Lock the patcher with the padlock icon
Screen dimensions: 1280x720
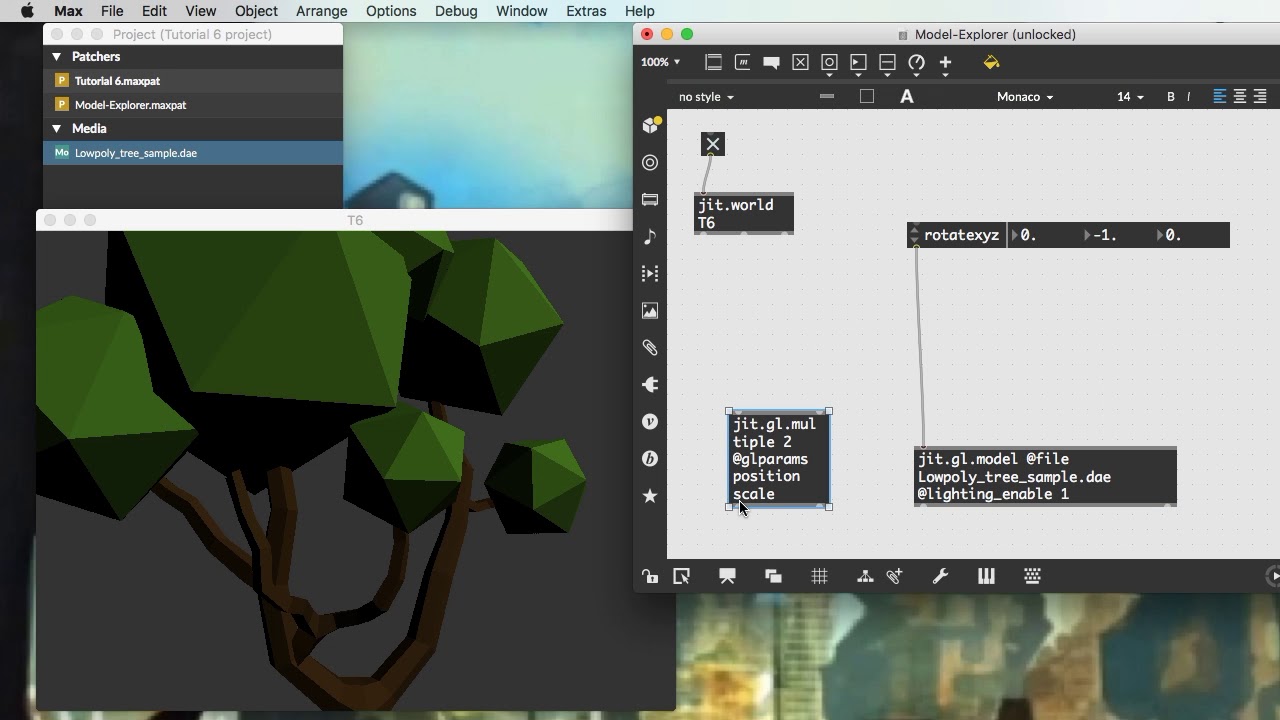[x=650, y=576]
